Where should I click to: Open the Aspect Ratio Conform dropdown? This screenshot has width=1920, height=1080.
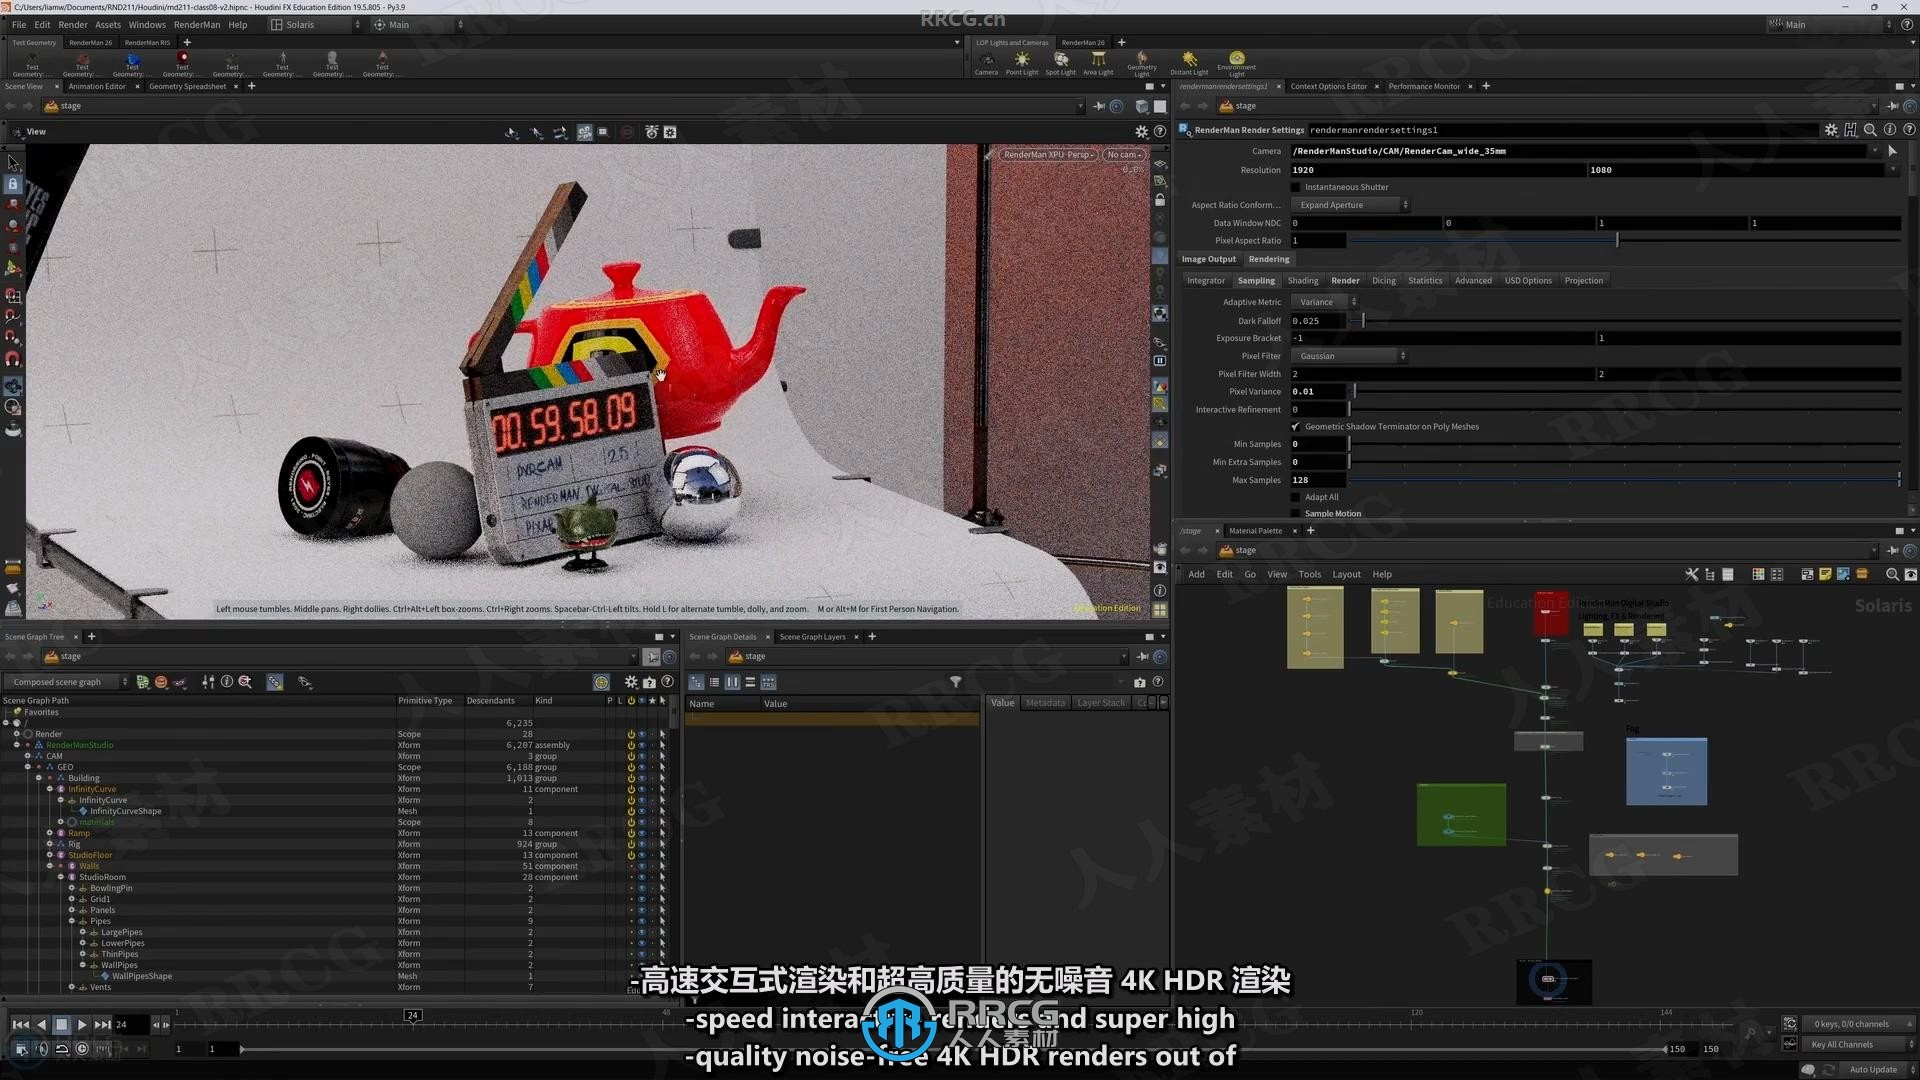(x=1350, y=205)
